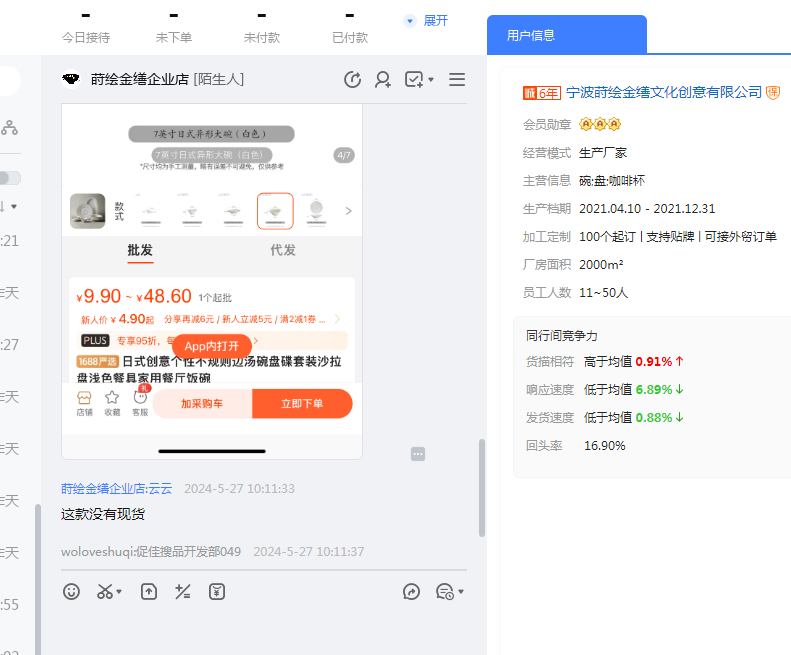The height and width of the screenshot is (655, 791).
Task: Click the message more-options ellipsis button
Action: [418, 454]
